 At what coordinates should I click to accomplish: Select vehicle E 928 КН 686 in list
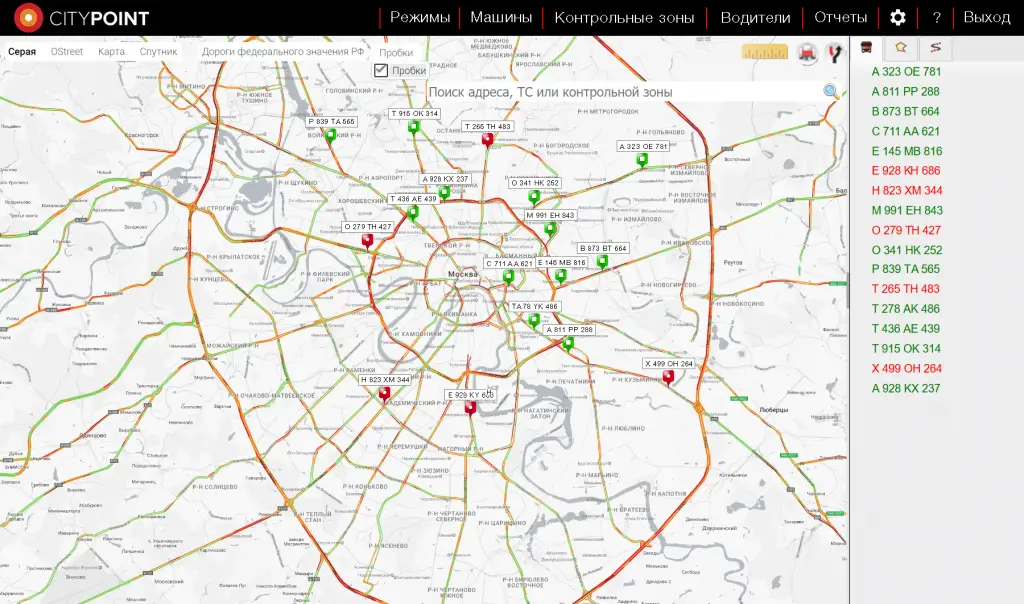coord(906,171)
